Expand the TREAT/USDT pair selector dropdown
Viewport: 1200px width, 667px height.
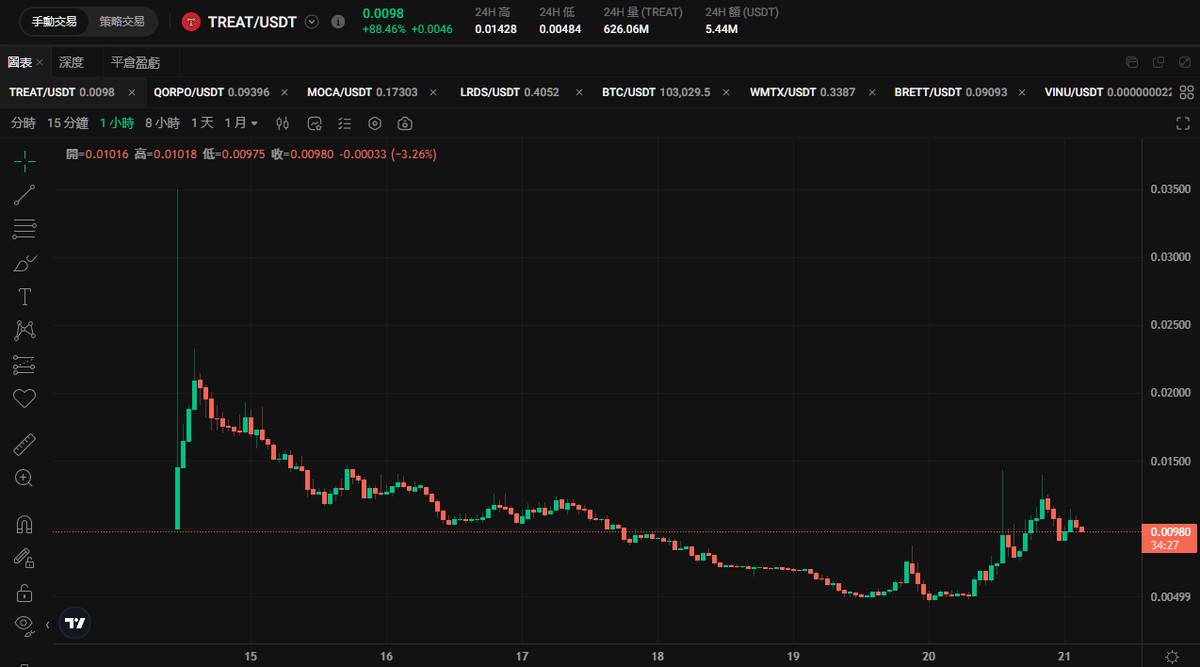[312, 22]
